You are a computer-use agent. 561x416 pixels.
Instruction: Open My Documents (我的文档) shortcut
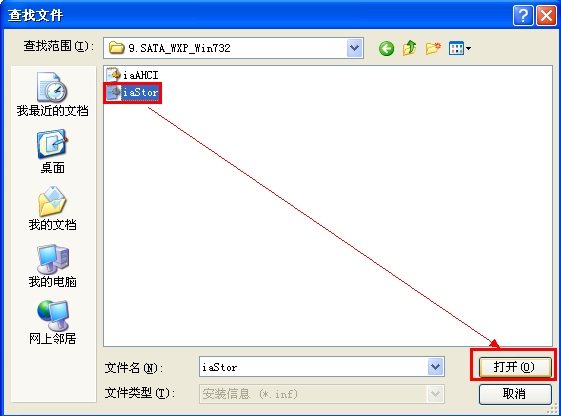(x=53, y=208)
